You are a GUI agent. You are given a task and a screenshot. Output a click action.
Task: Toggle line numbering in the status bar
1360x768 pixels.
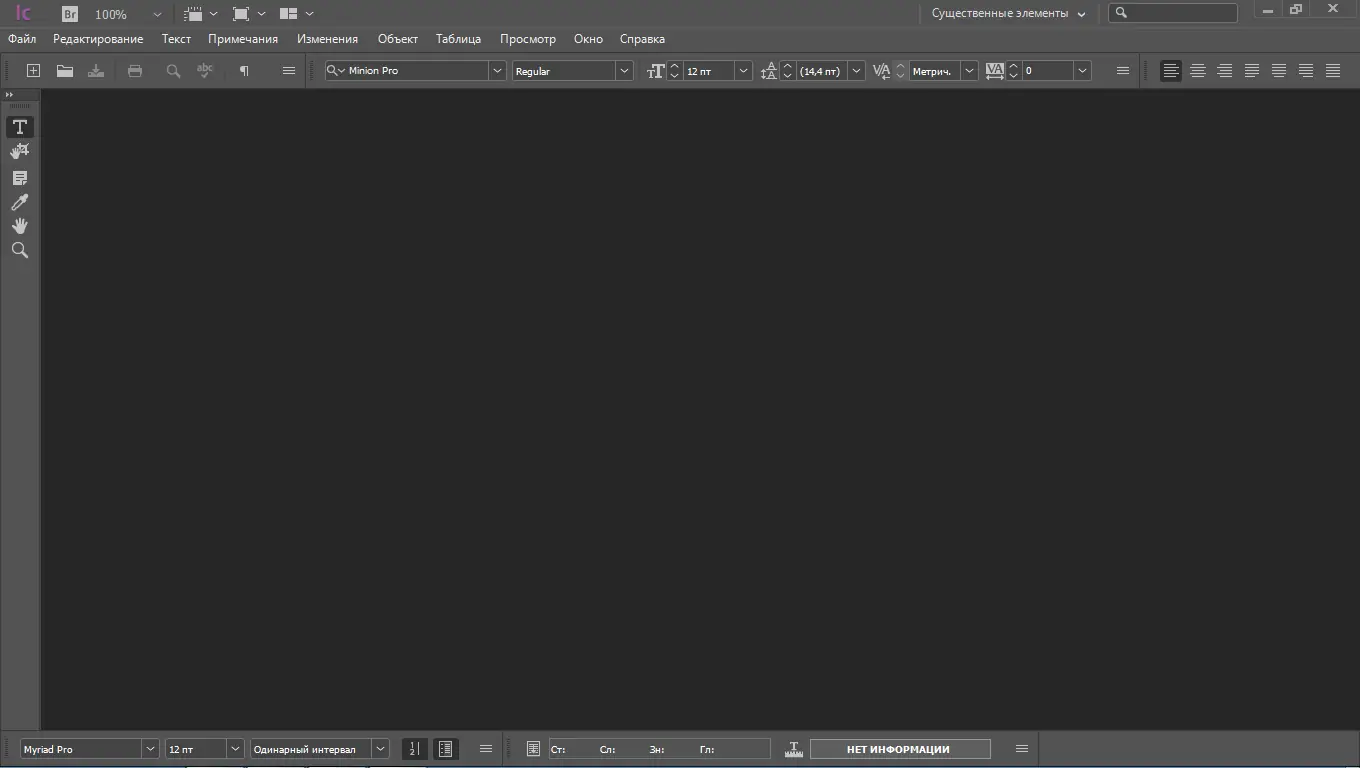(414, 748)
